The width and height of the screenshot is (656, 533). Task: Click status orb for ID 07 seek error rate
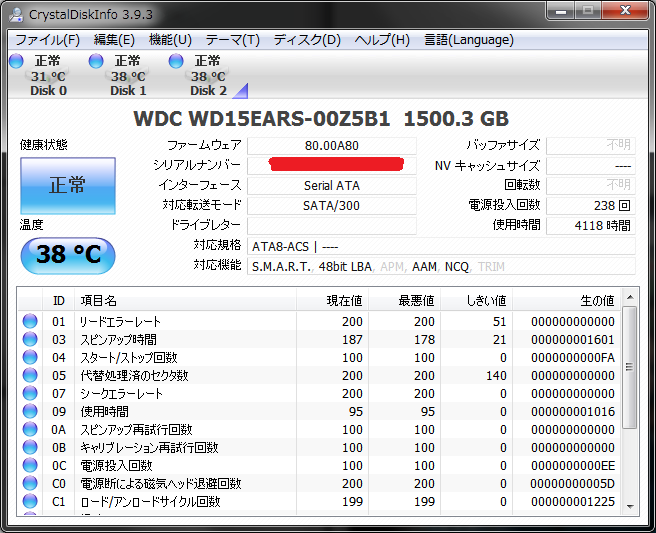point(30,393)
